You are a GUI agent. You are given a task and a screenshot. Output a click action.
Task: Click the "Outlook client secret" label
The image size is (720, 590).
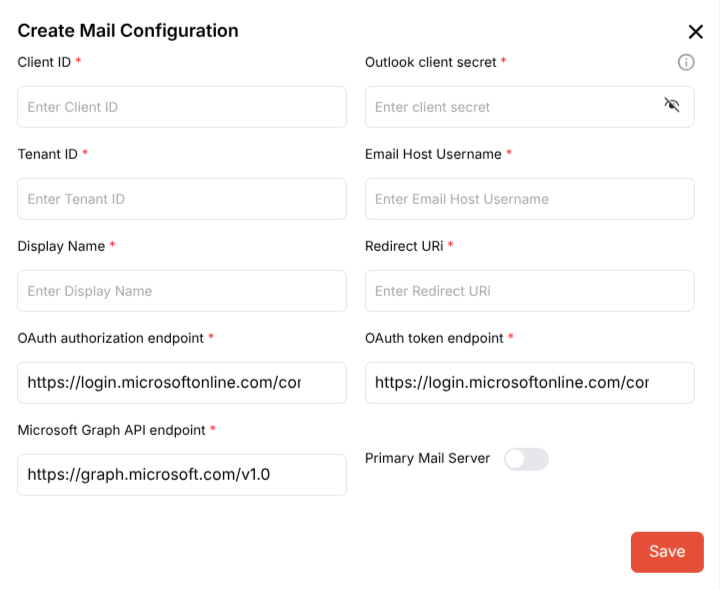(430, 62)
